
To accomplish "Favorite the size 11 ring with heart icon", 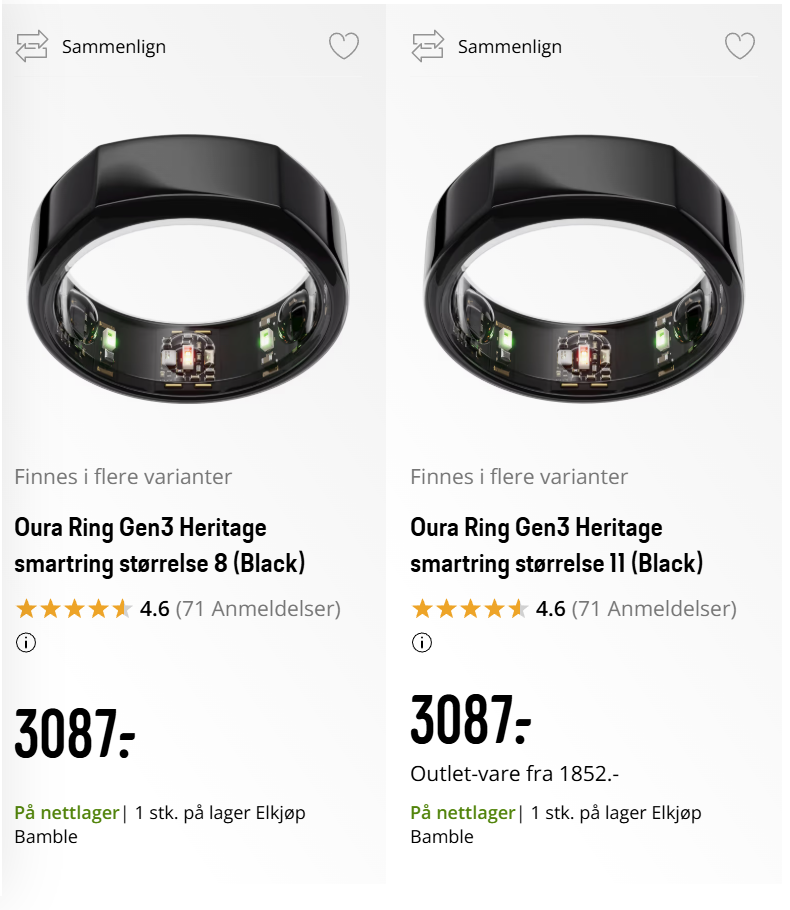I will 740,46.
